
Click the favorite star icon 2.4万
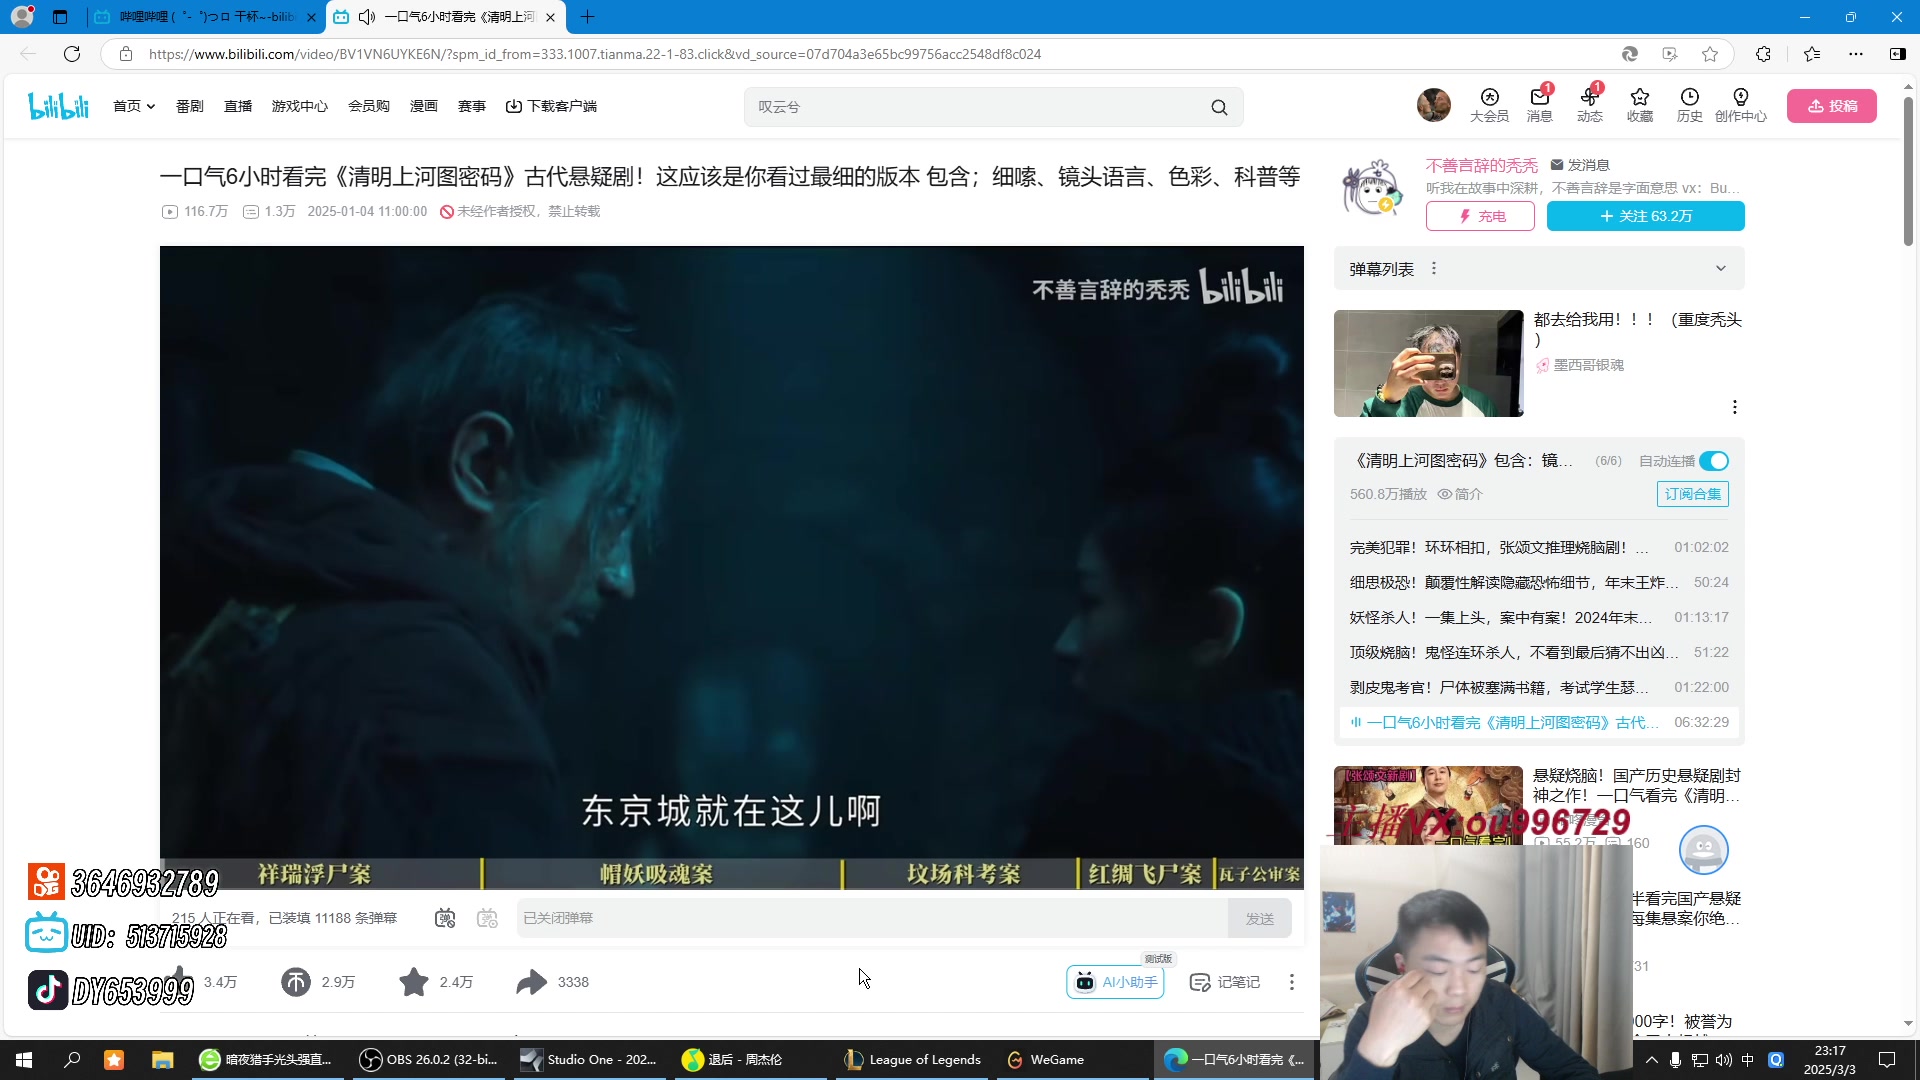click(414, 982)
